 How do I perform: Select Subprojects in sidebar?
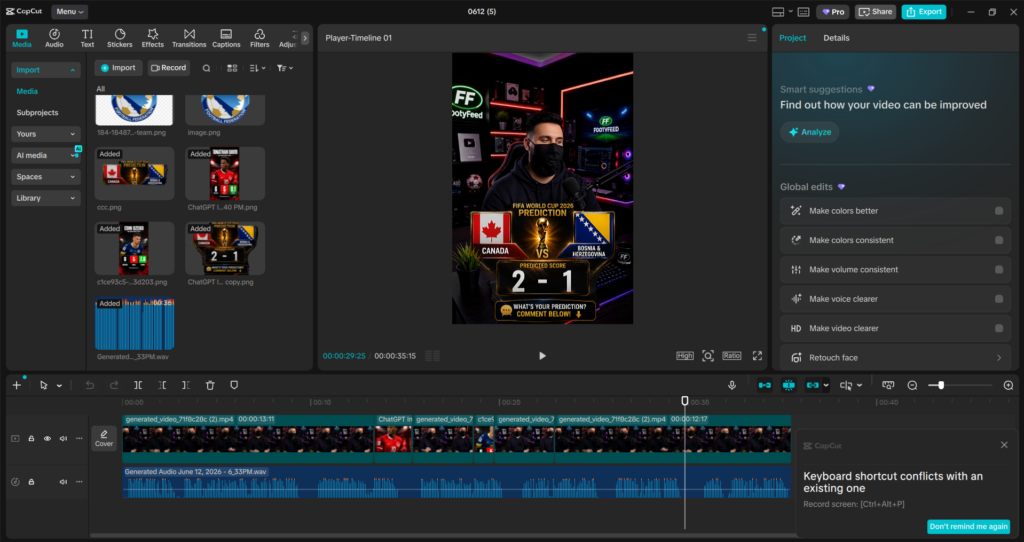37,112
